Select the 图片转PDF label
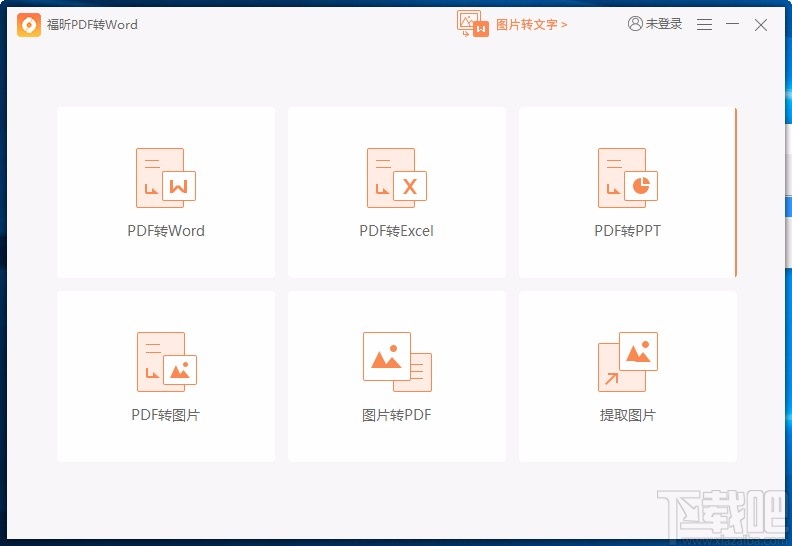The width and height of the screenshot is (792, 546). [397, 415]
